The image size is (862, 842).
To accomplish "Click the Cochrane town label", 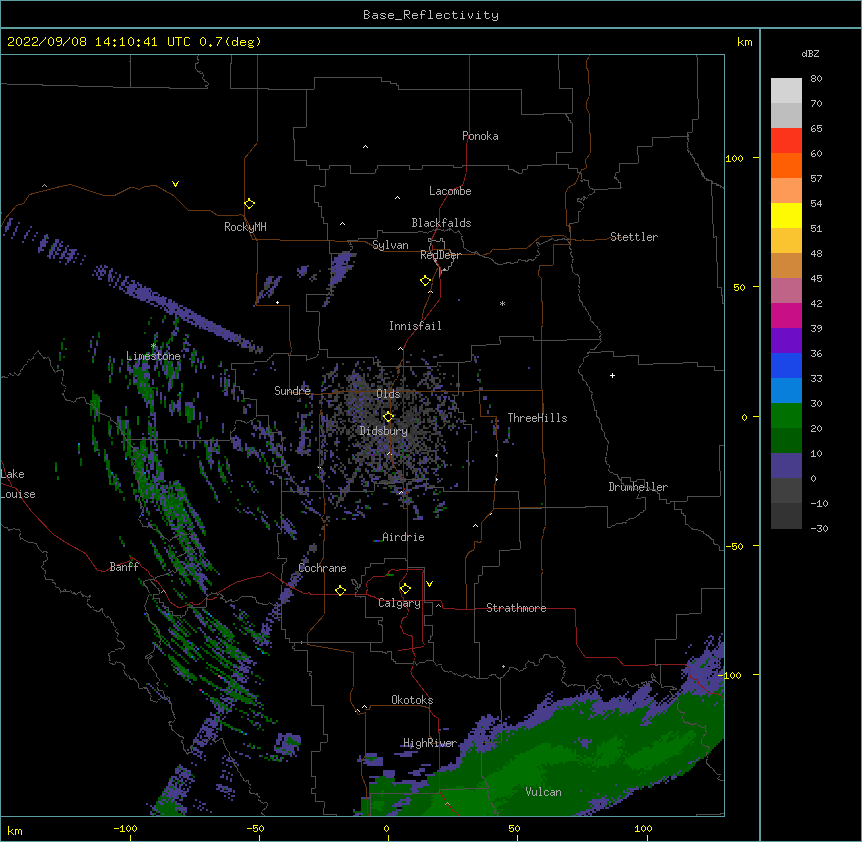I will pyautogui.click(x=322, y=568).
